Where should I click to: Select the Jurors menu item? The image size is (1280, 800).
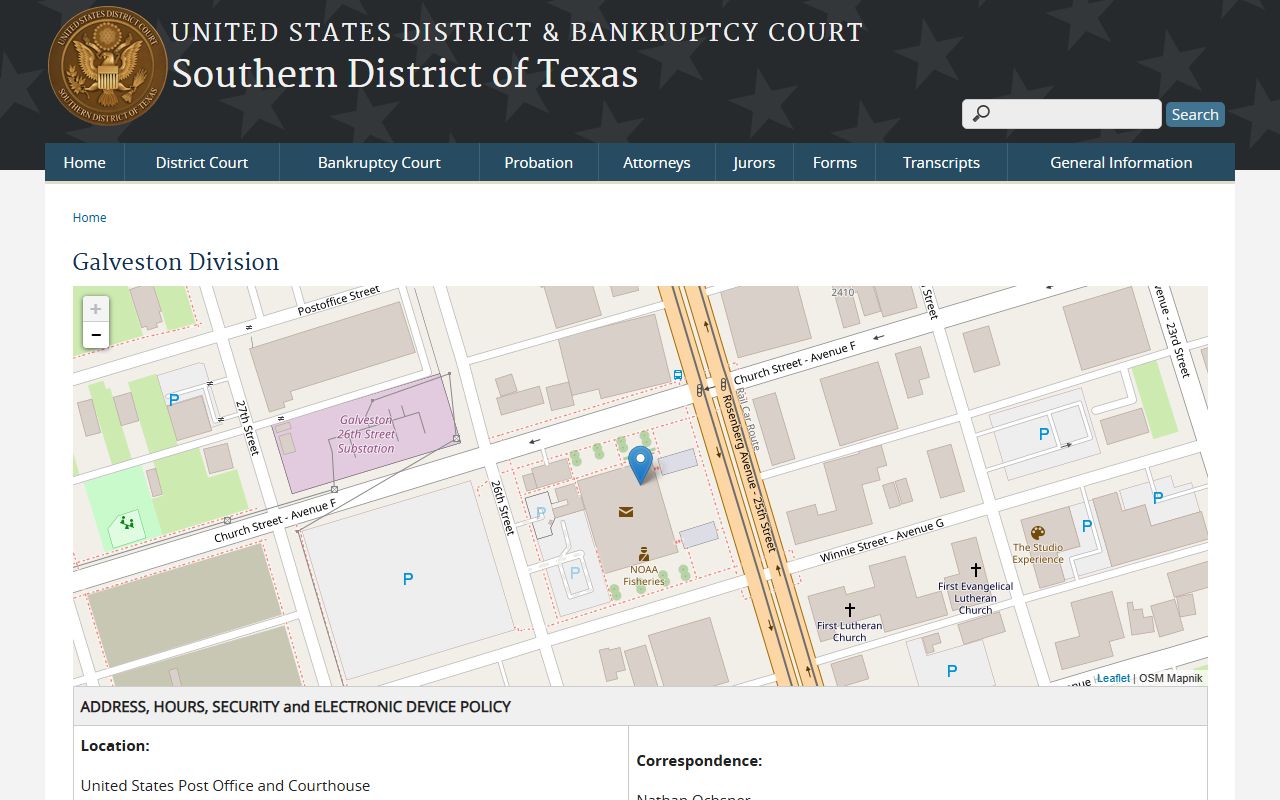point(754,163)
